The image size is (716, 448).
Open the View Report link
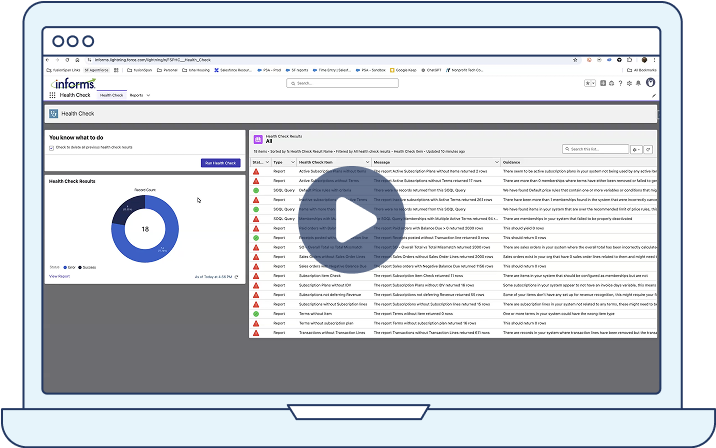59,276
